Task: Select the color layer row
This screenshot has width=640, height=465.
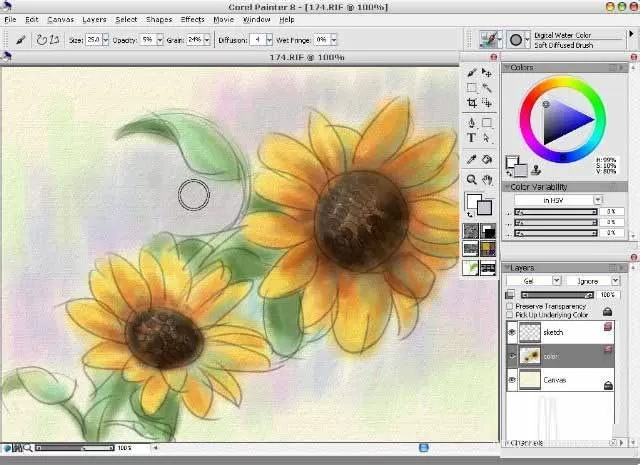Action: click(560, 356)
